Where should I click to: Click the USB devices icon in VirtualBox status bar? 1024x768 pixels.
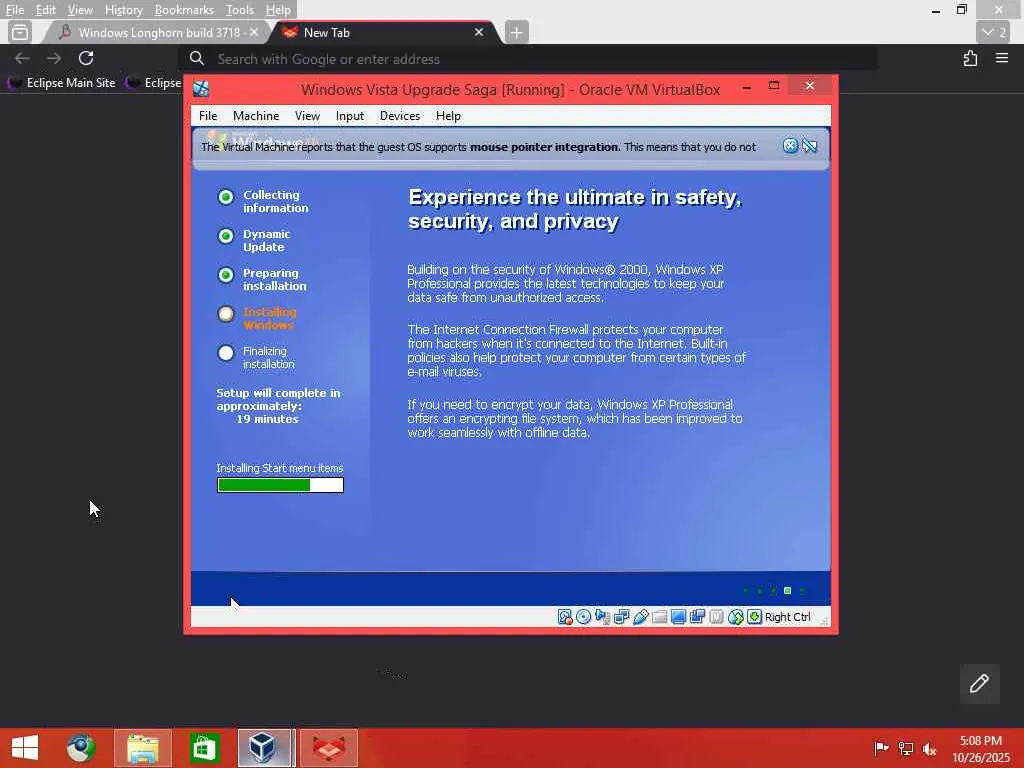pyautogui.click(x=641, y=617)
